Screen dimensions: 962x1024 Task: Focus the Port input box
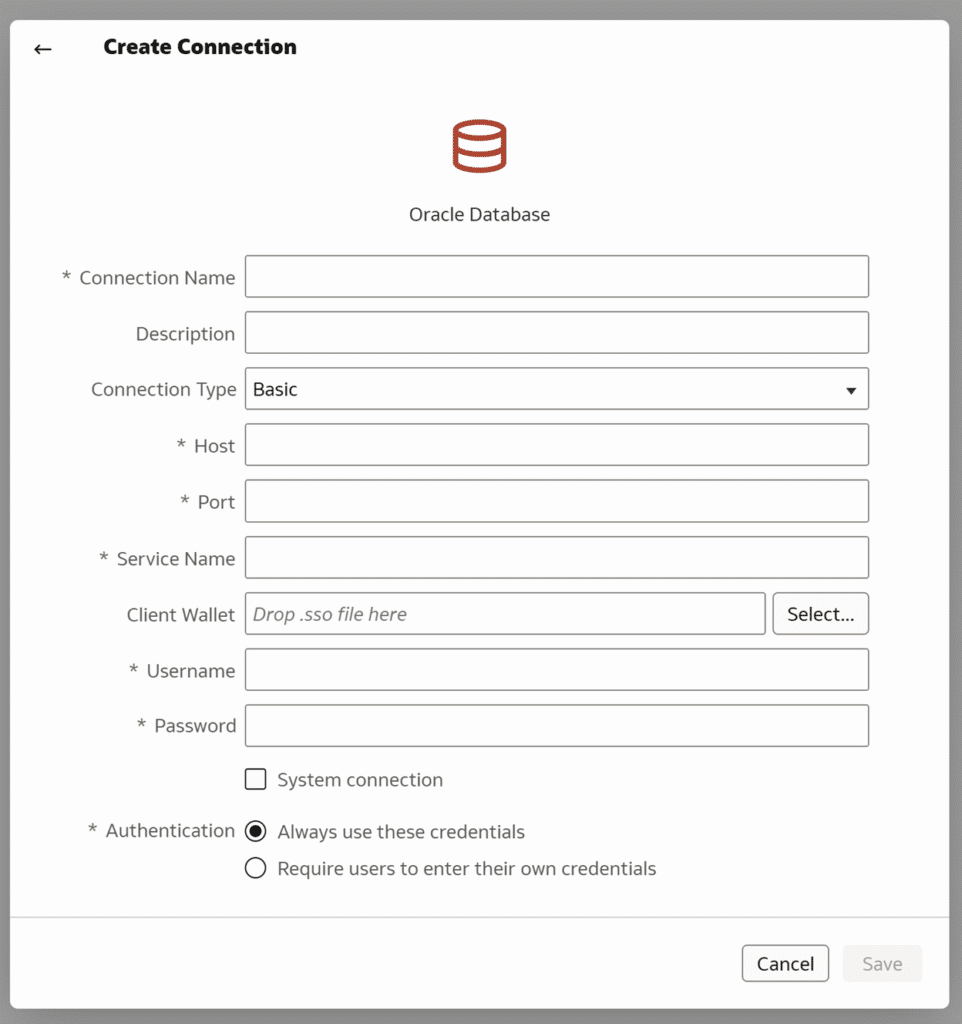[556, 502]
